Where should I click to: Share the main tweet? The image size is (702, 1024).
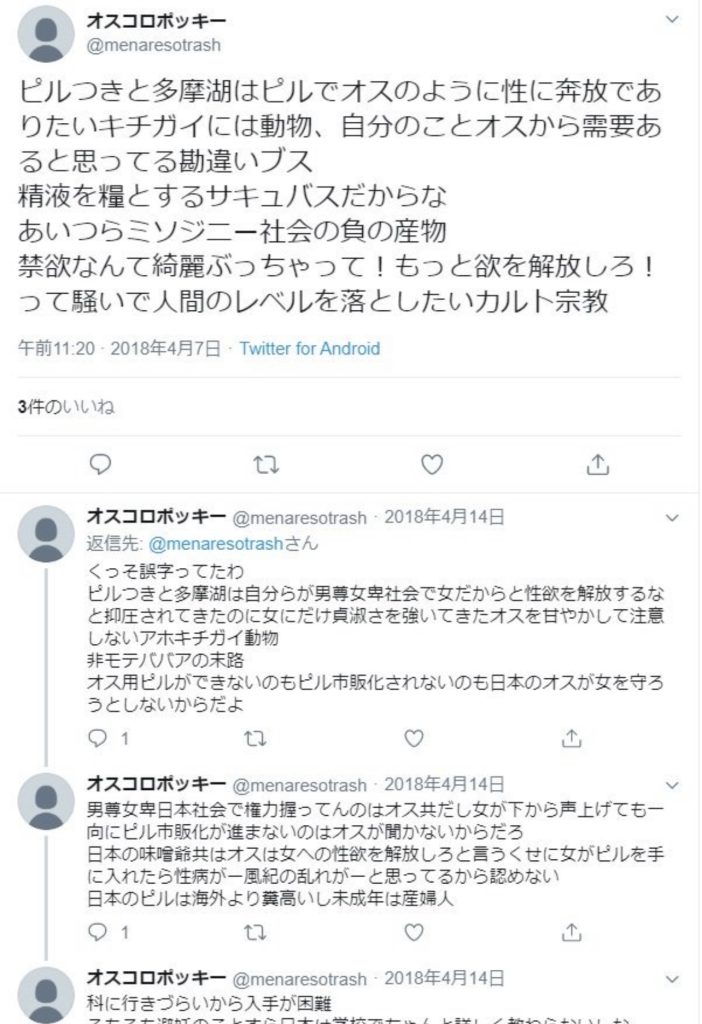tap(597, 464)
